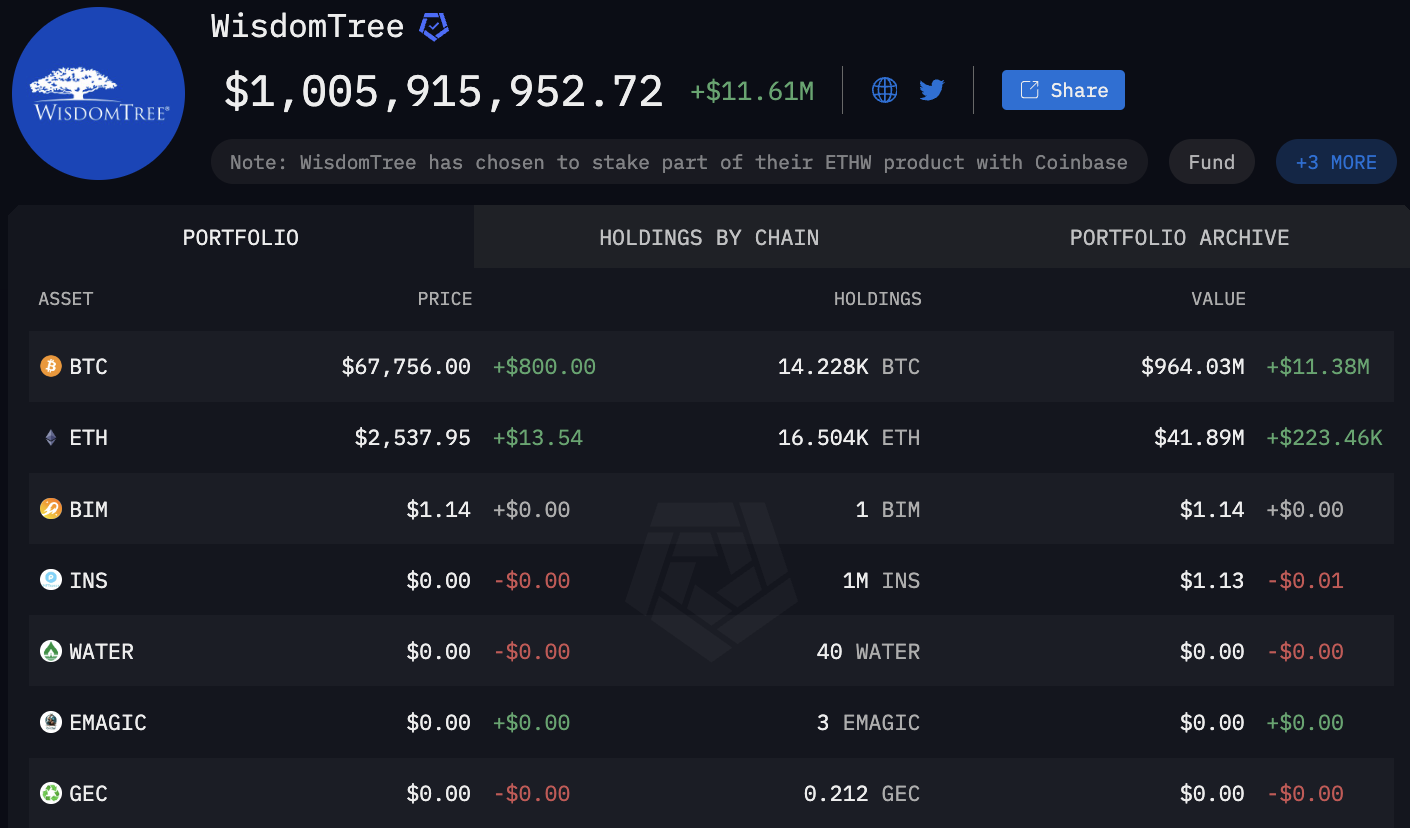Click the ETH price $2,537.95
This screenshot has height=828, width=1410.
pyautogui.click(x=412, y=438)
